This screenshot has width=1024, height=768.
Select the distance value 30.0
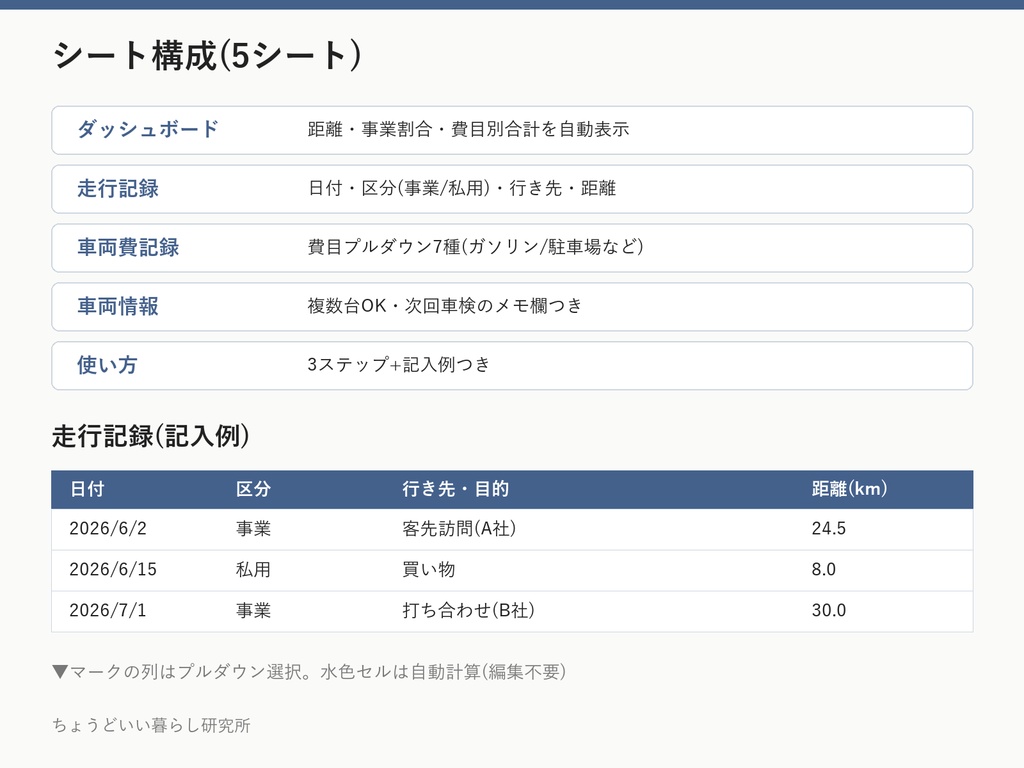829,611
